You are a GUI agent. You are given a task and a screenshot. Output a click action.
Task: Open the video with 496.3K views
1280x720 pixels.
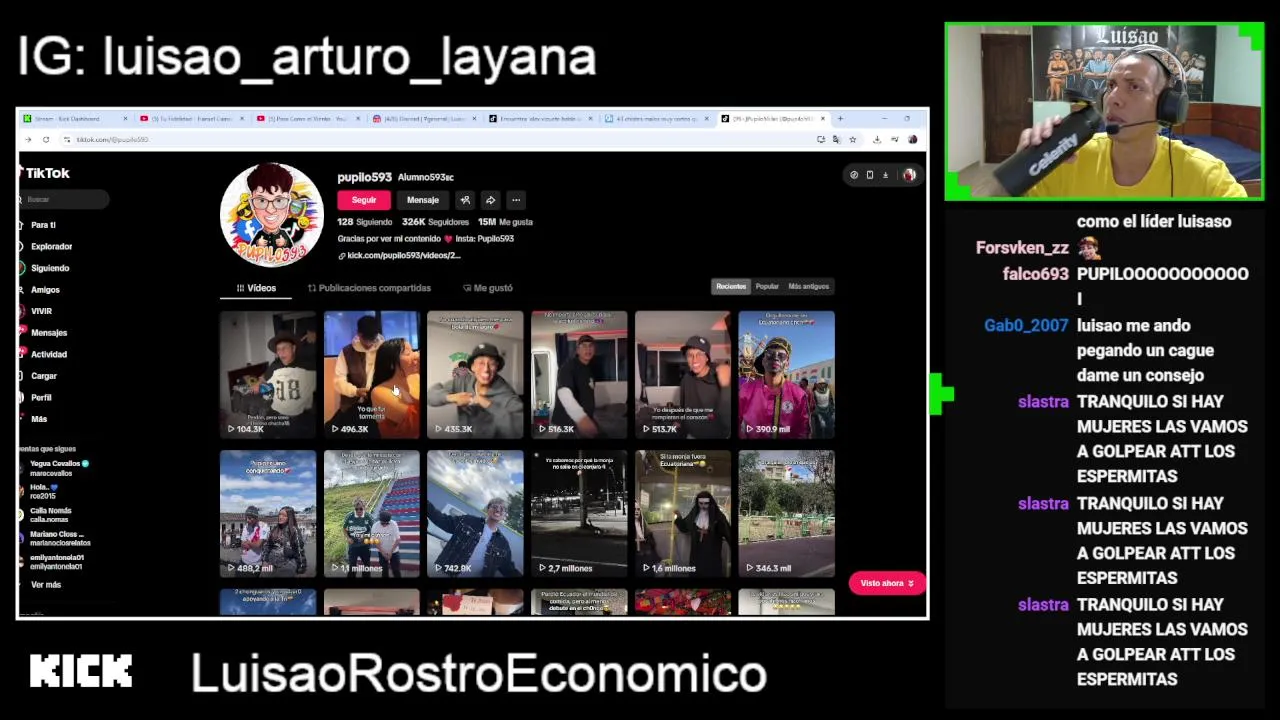[371, 374]
